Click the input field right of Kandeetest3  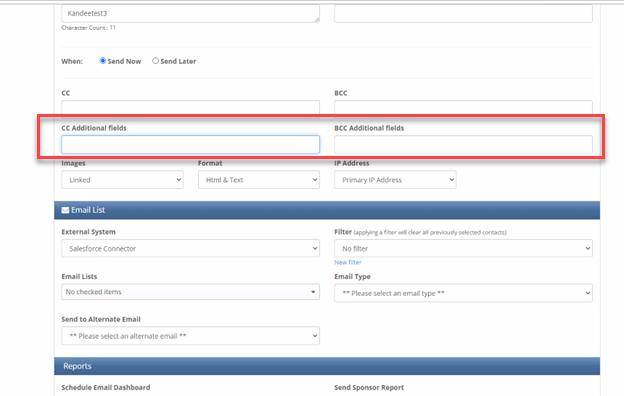[x=463, y=14]
